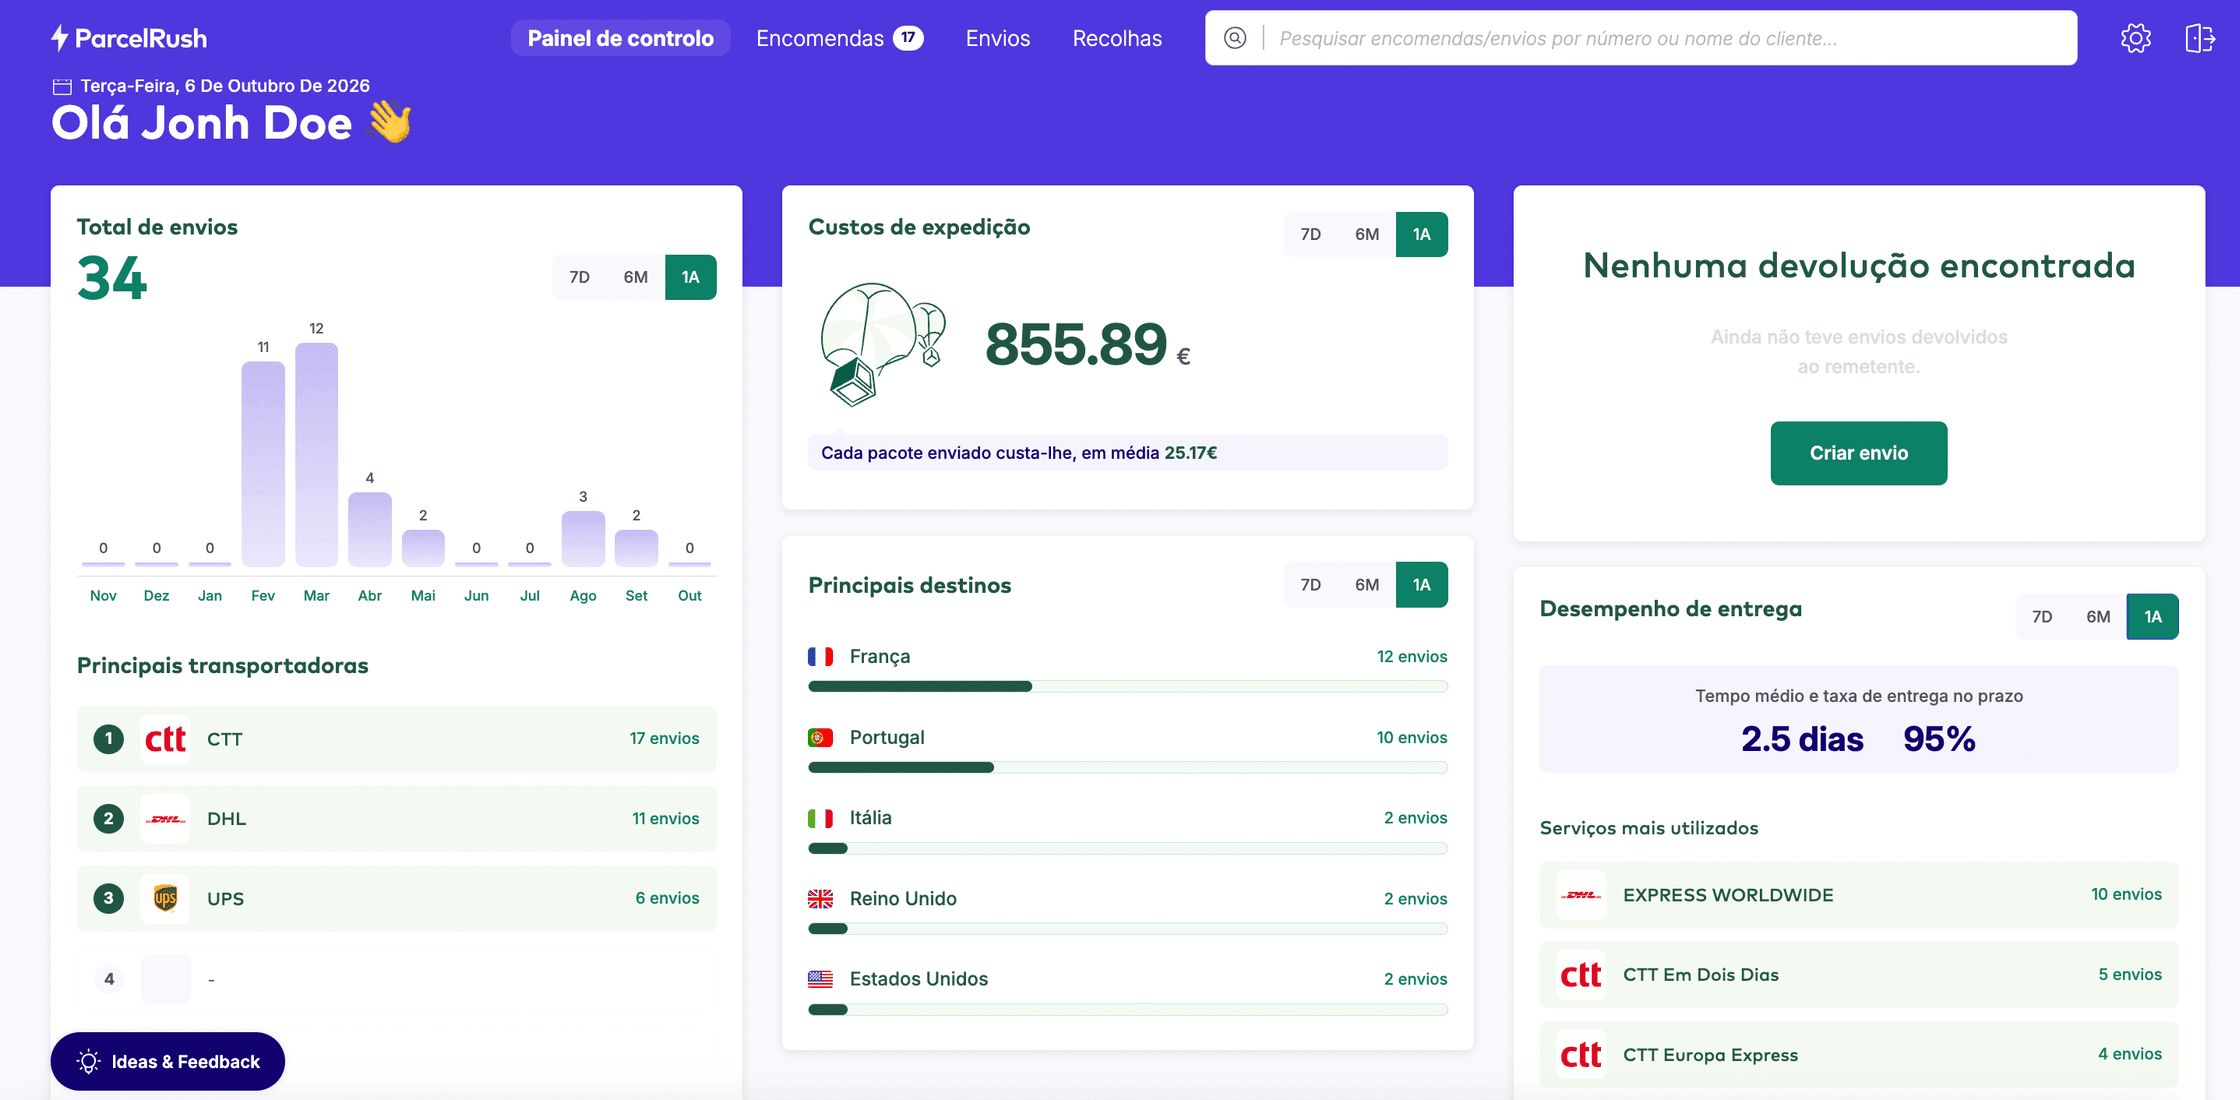Click the calendar icon beside the date
This screenshot has width=2240, height=1100.
click(62, 86)
